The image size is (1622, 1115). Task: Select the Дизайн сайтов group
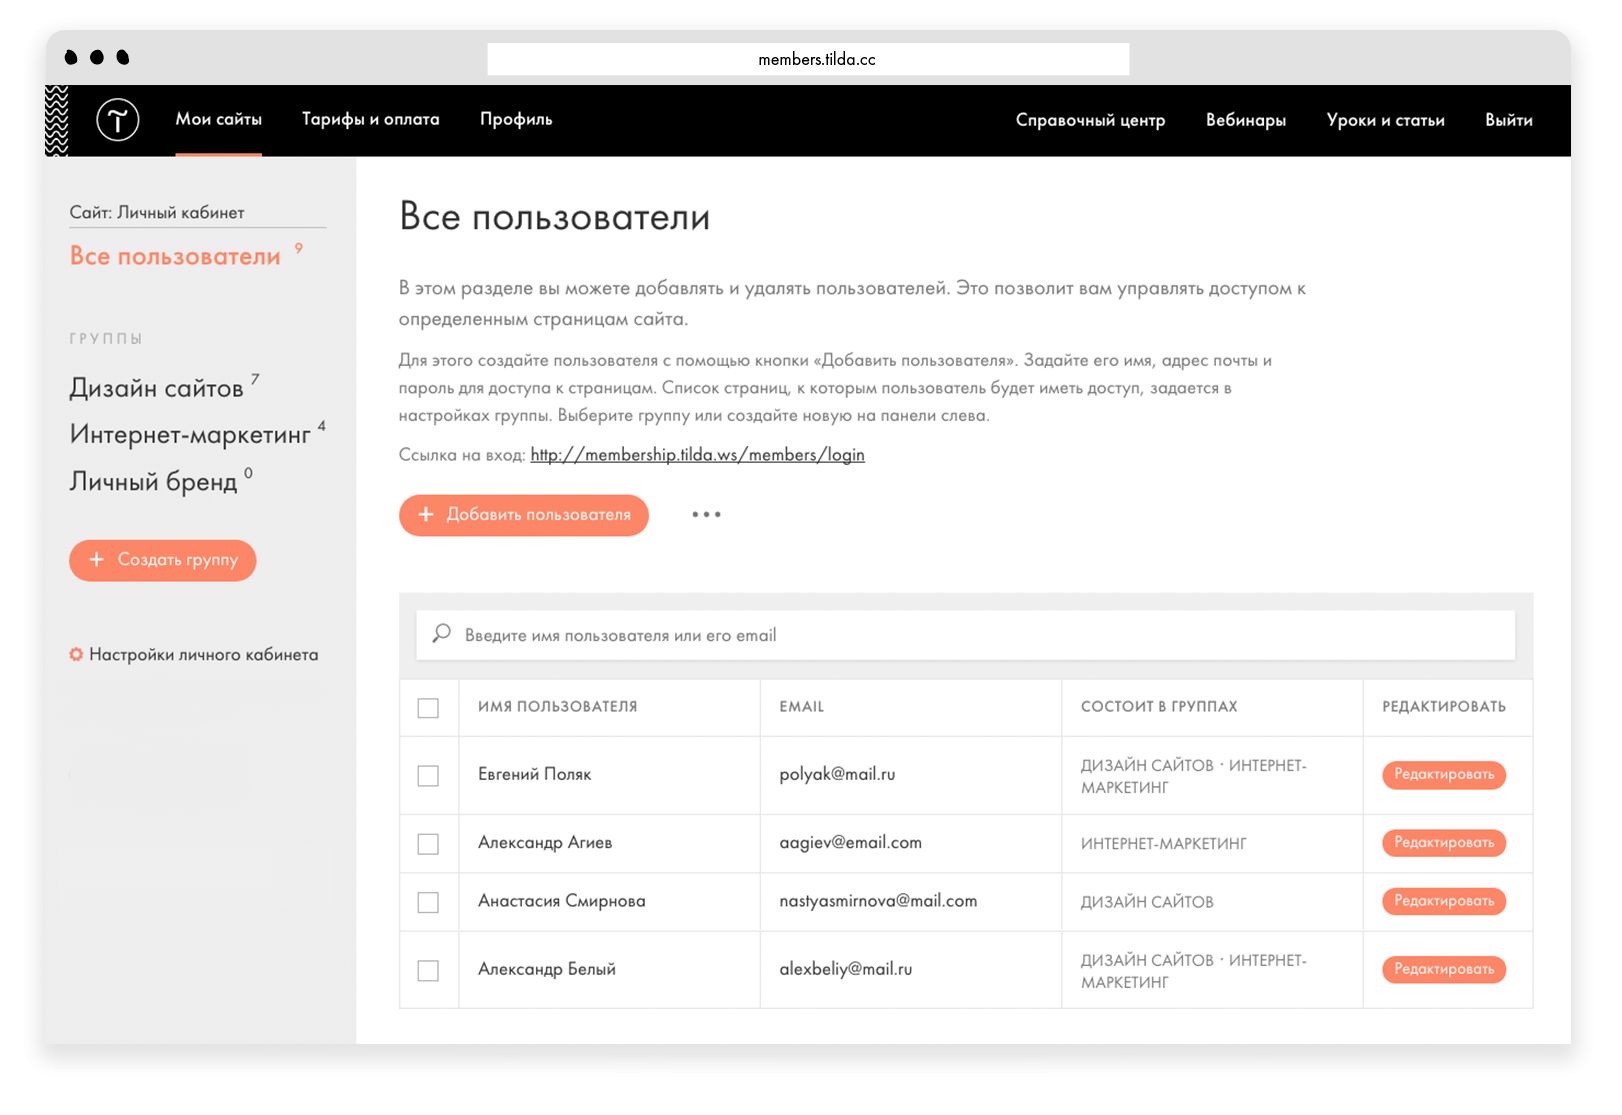pyautogui.click(x=156, y=388)
